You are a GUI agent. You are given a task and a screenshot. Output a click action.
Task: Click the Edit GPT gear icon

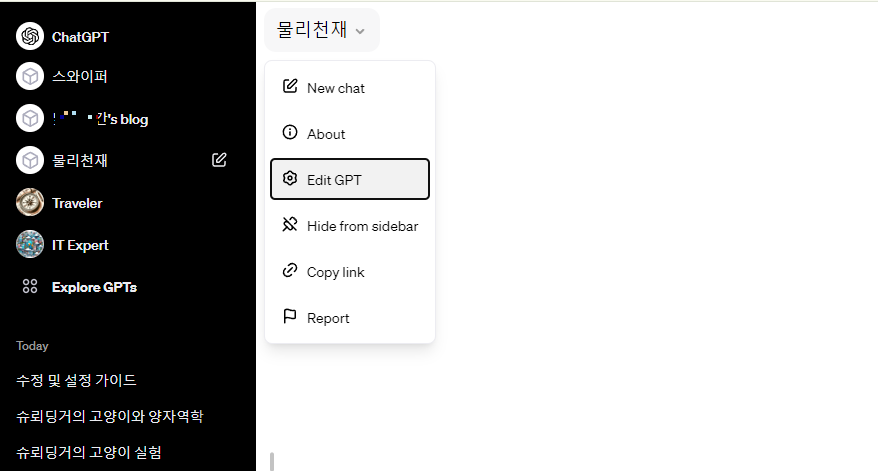point(290,178)
